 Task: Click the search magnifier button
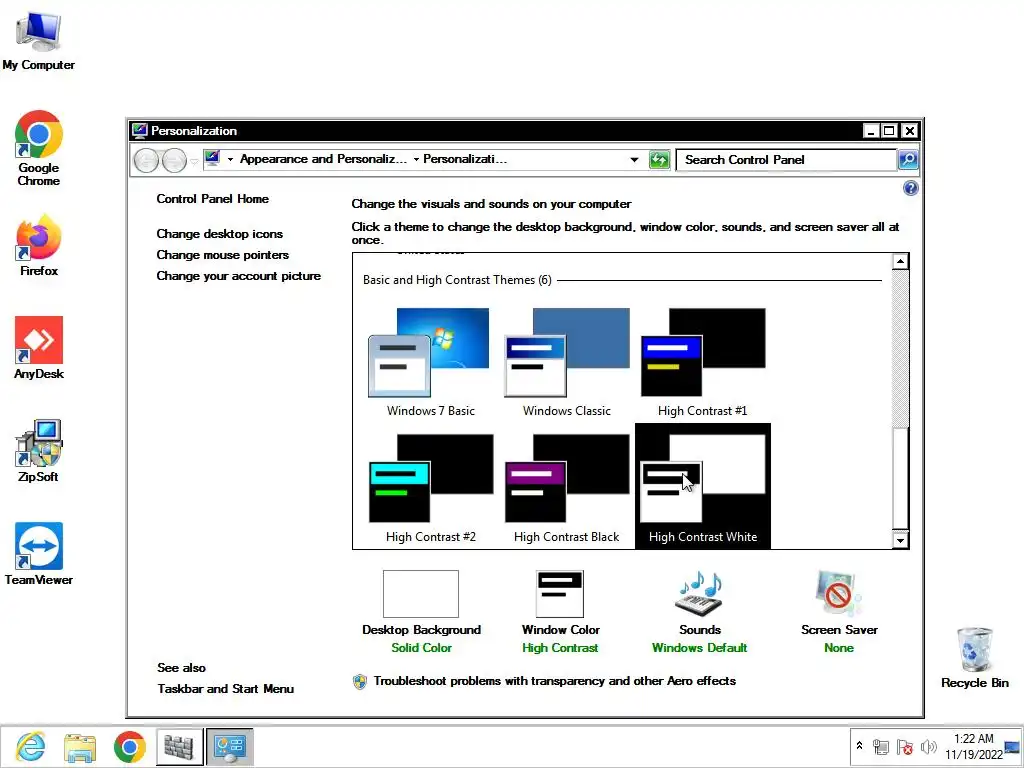tap(908, 159)
